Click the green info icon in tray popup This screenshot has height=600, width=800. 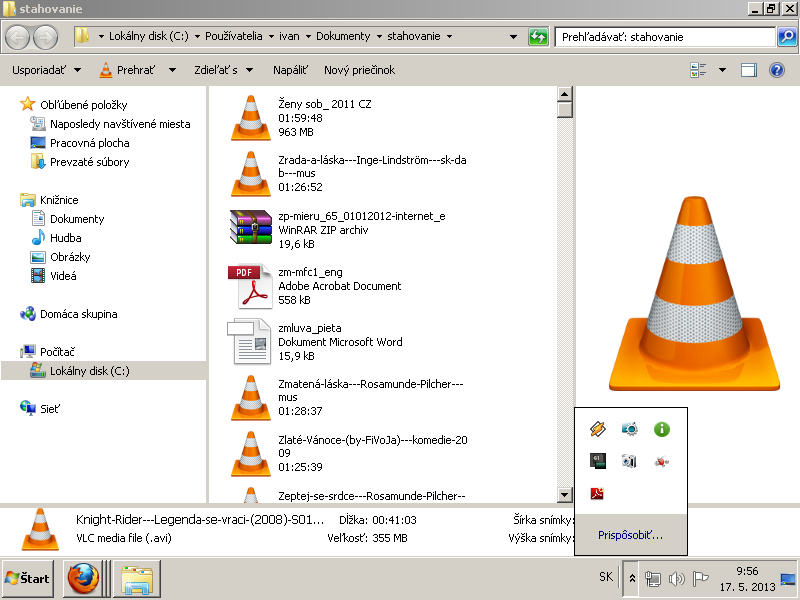662,429
